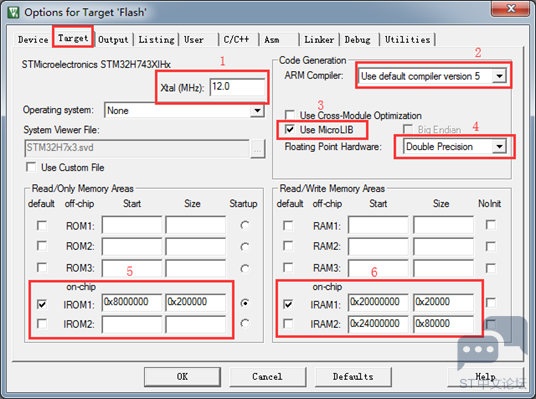Enable the Use Custom File checkbox
The width and height of the screenshot is (536, 399).
point(31,168)
